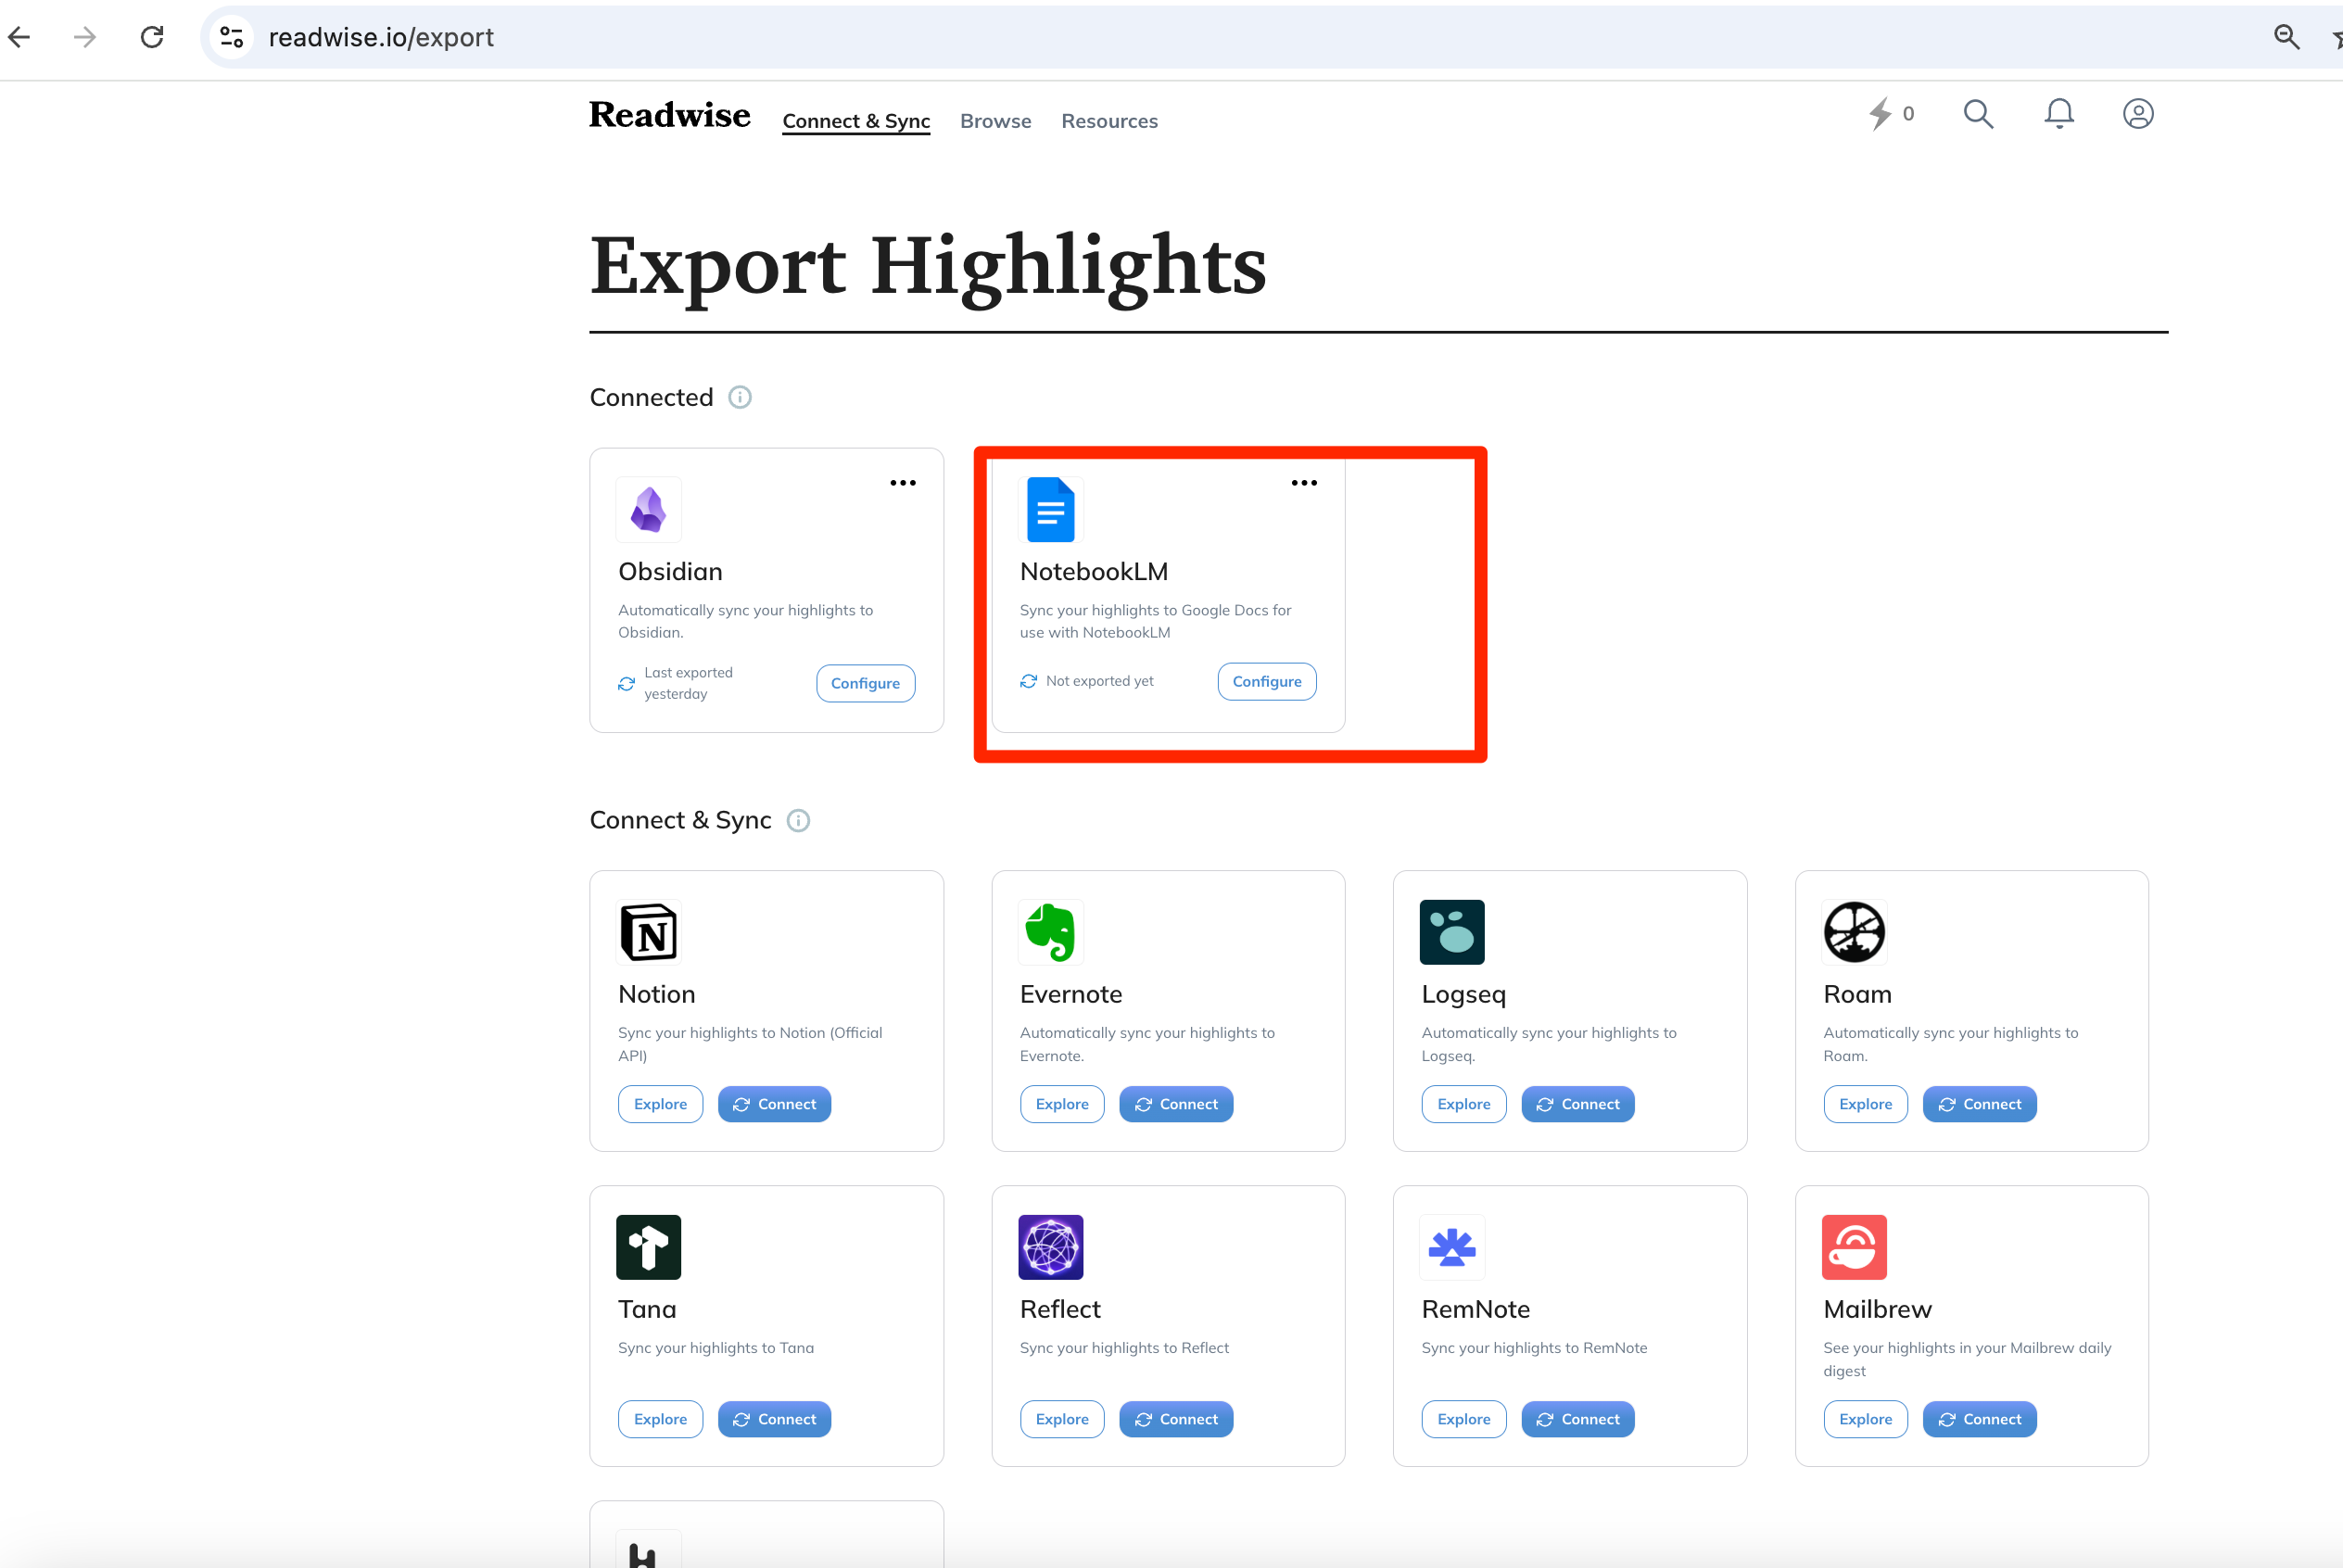
Task: Reload the page with the refresh icon
Action: pyautogui.click(x=152, y=37)
